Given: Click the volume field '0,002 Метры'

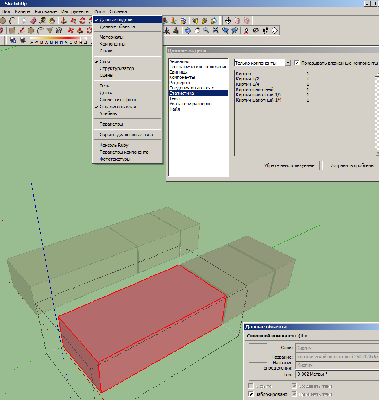Looking at the screenshot, I should [337, 374].
